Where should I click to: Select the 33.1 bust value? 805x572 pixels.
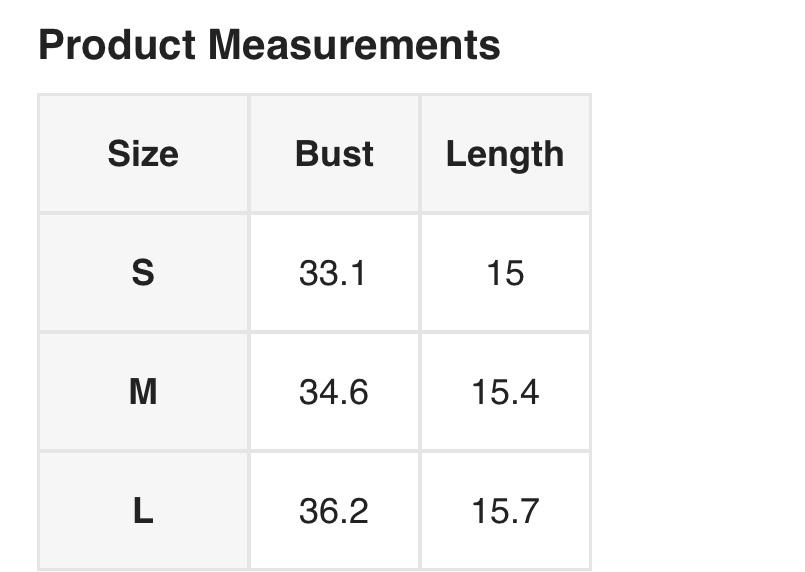334,272
